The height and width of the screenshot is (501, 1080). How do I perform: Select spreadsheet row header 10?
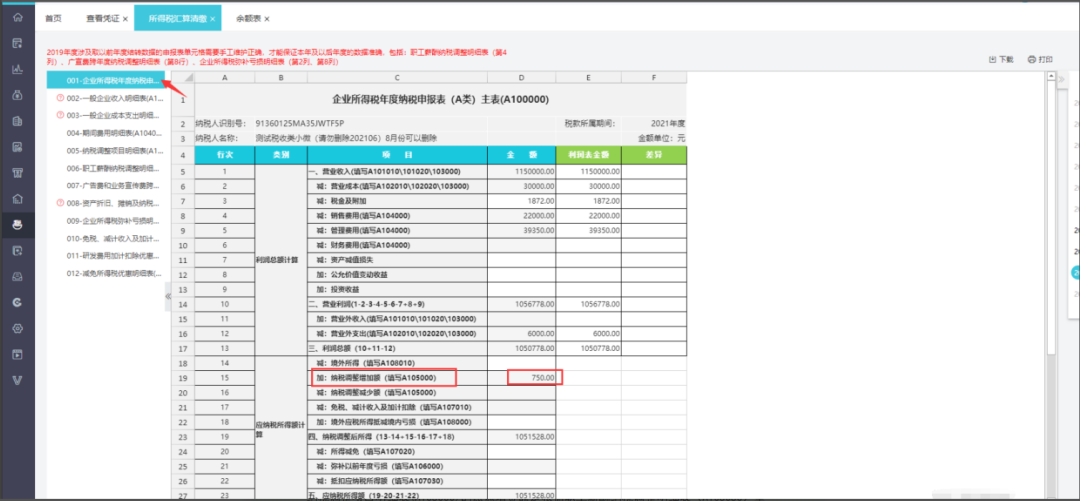click(183, 245)
